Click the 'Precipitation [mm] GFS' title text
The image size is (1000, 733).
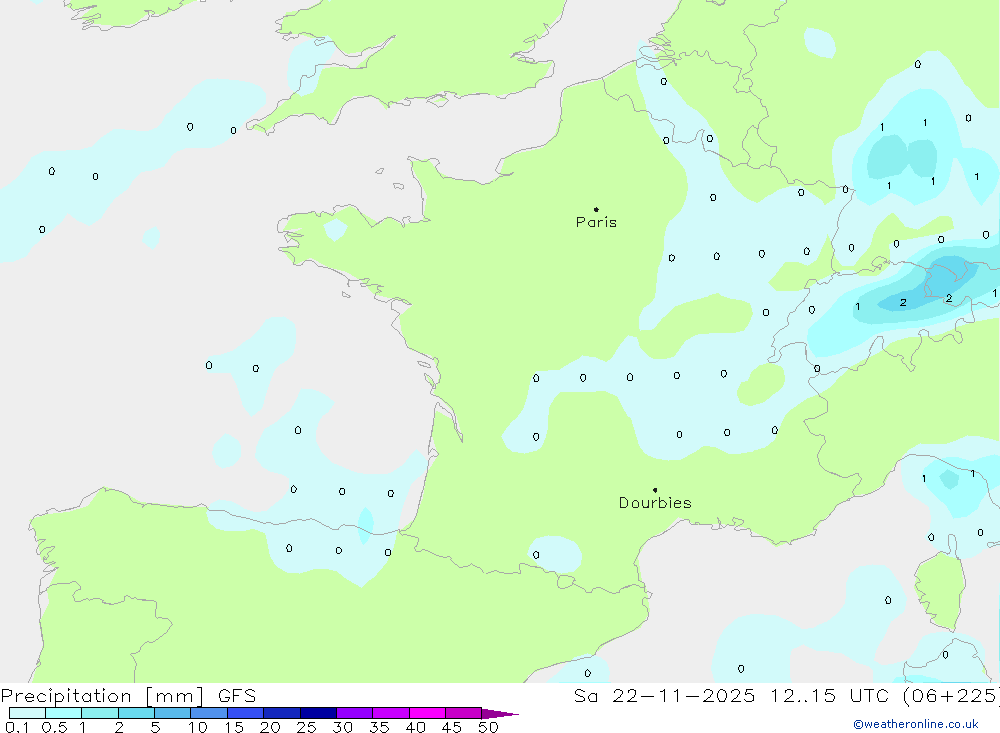(x=128, y=695)
